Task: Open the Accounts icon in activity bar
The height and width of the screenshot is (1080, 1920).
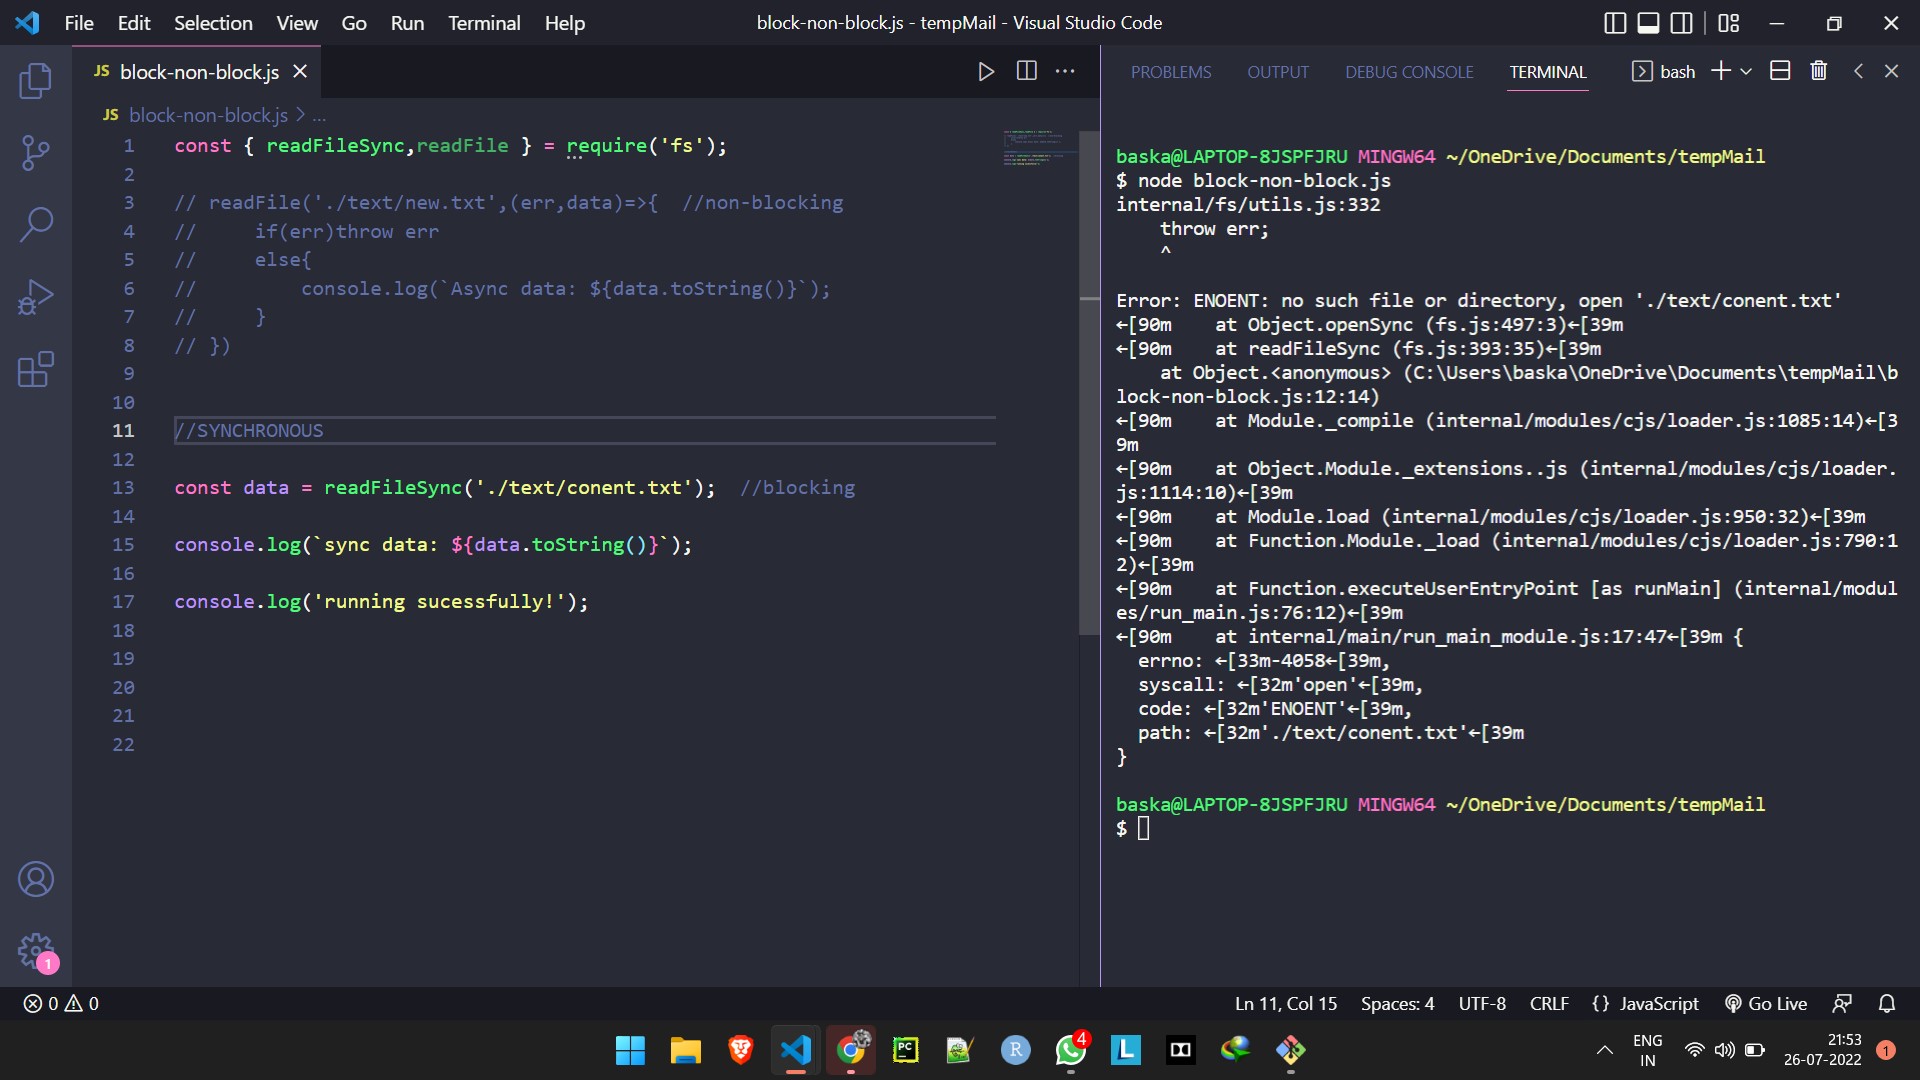Action: 36,879
